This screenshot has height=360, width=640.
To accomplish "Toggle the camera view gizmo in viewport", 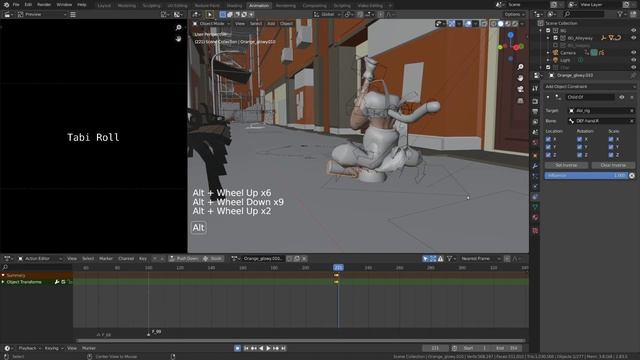I will click(520, 89).
